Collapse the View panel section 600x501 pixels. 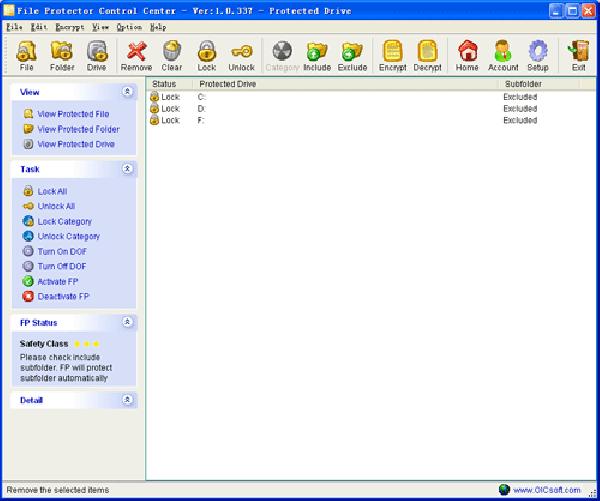[x=127, y=91]
